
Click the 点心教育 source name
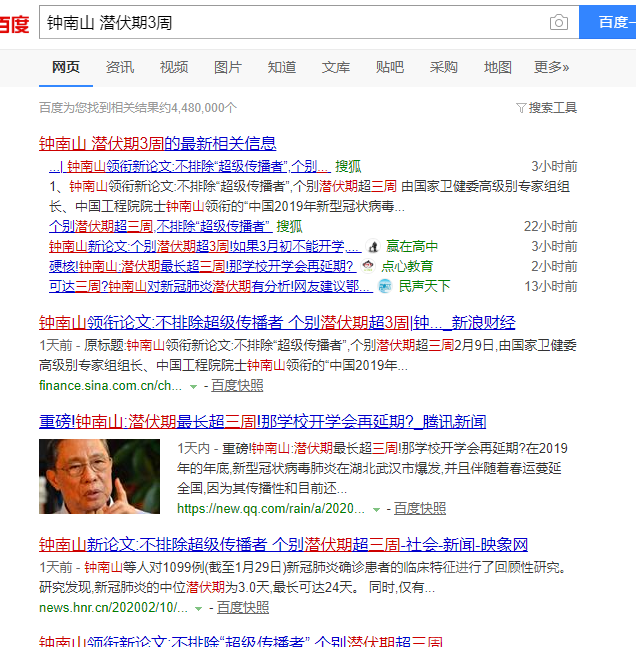point(407,267)
